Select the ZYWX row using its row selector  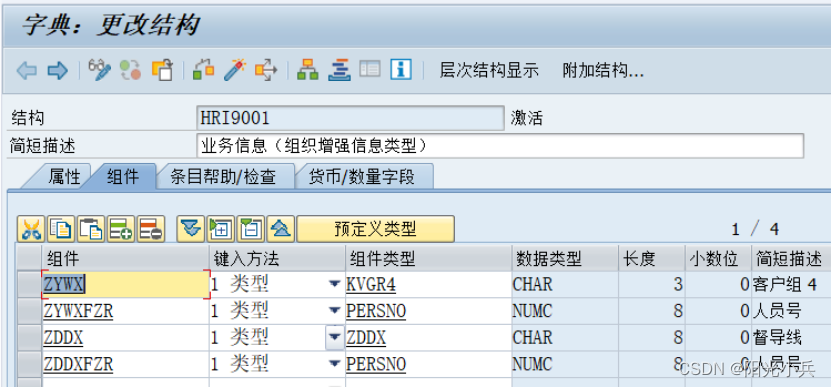pos(29,285)
